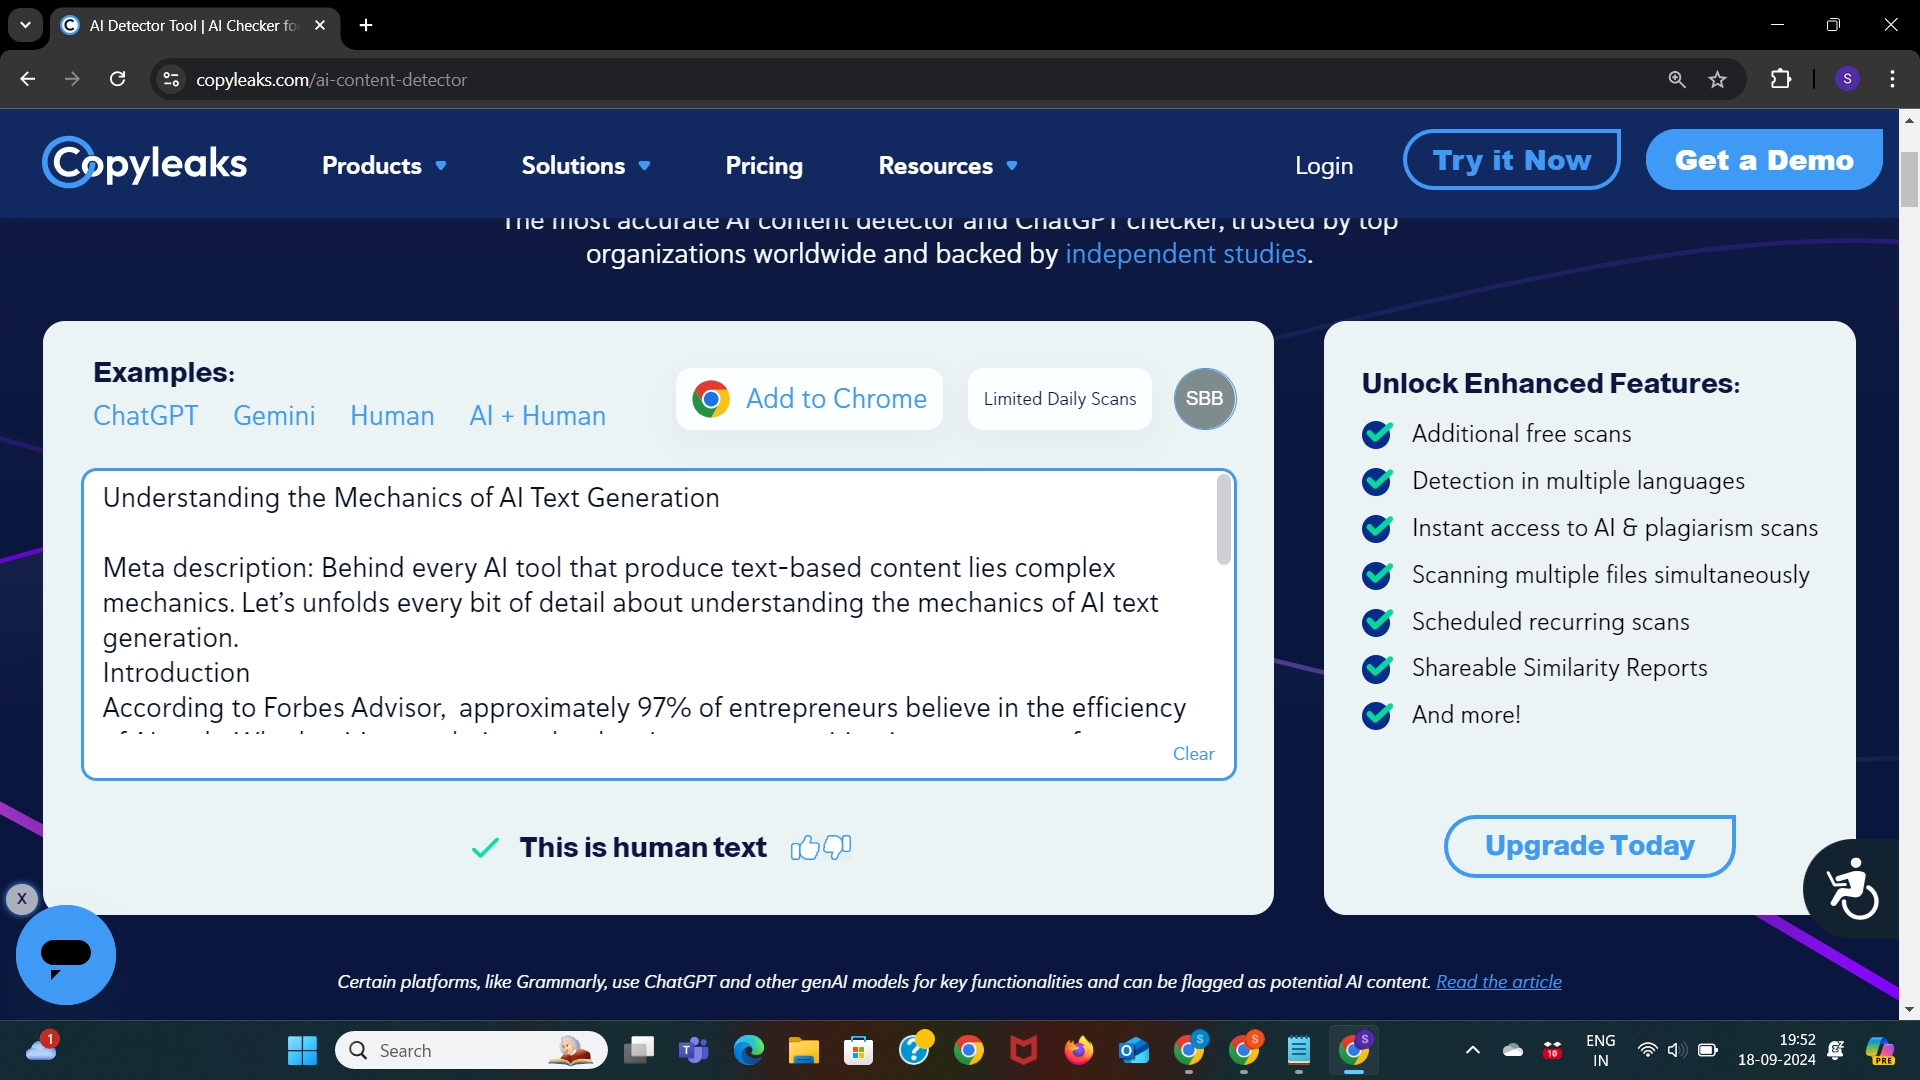Open the Read the article link

(1499, 982)
